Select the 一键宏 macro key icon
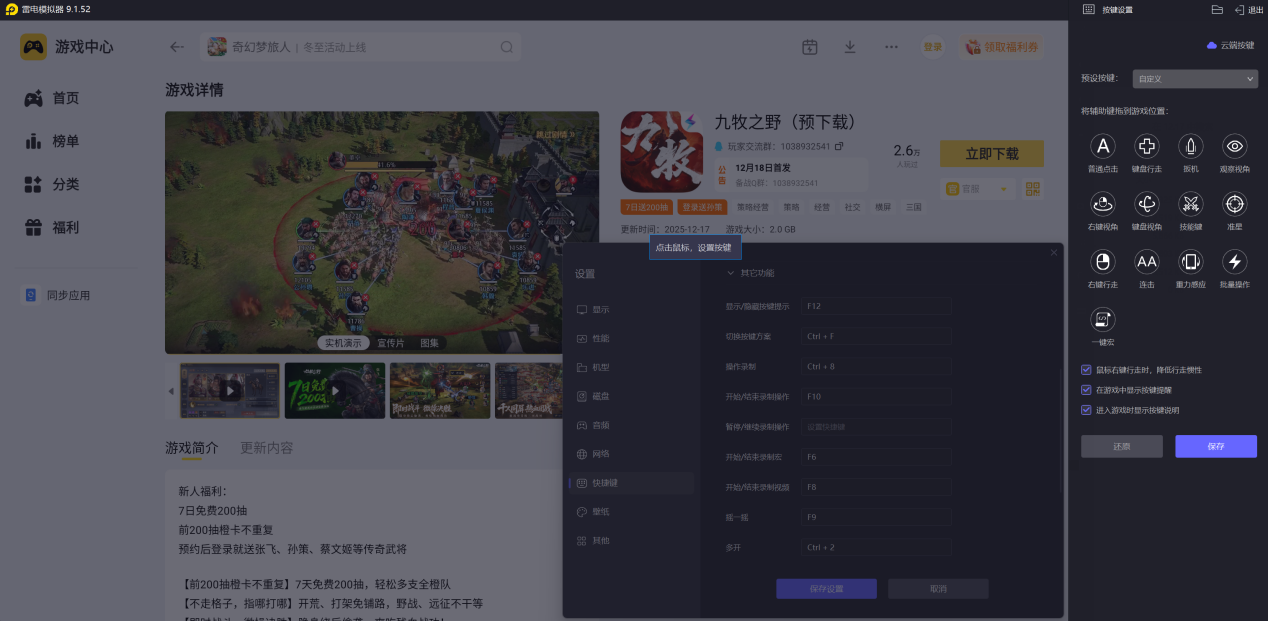1268x621 pixels. coord(1102,319)
